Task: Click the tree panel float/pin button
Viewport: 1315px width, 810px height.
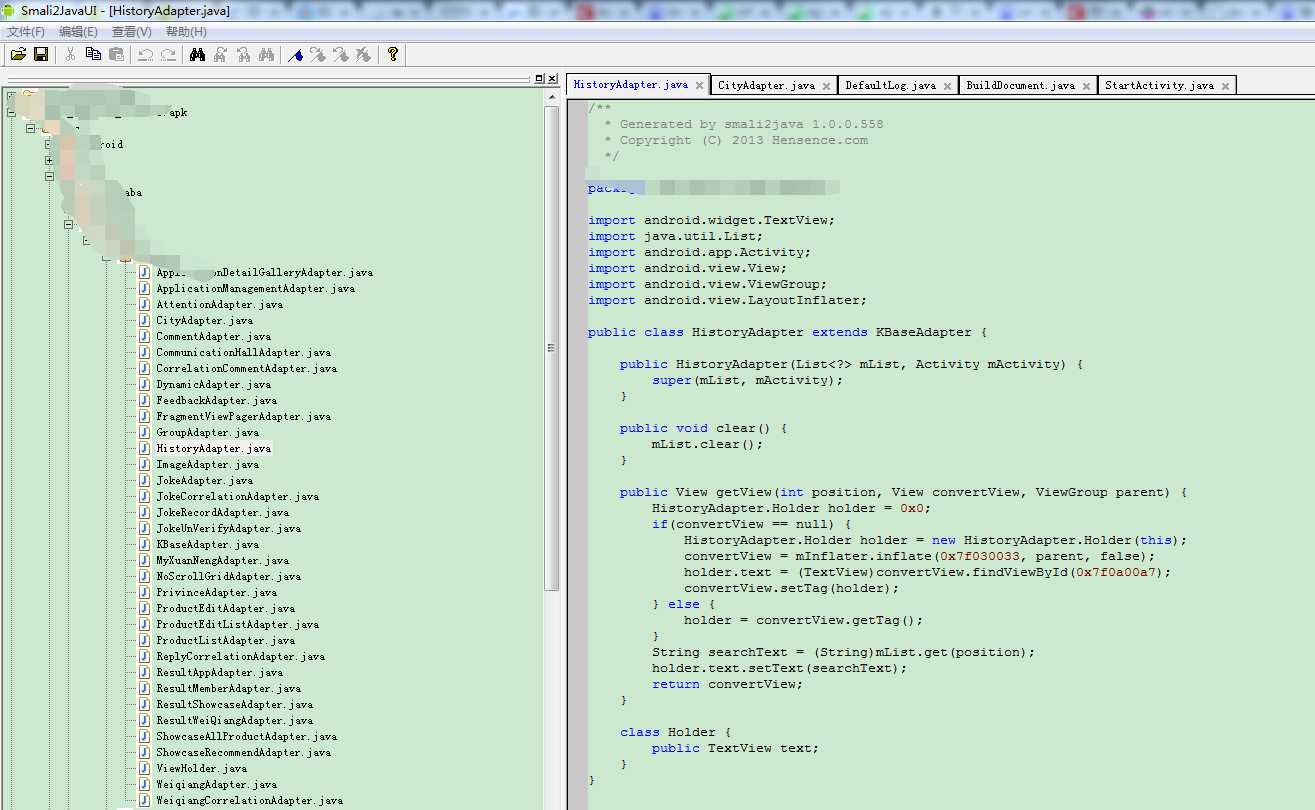Action: click(x=539, y=78)
